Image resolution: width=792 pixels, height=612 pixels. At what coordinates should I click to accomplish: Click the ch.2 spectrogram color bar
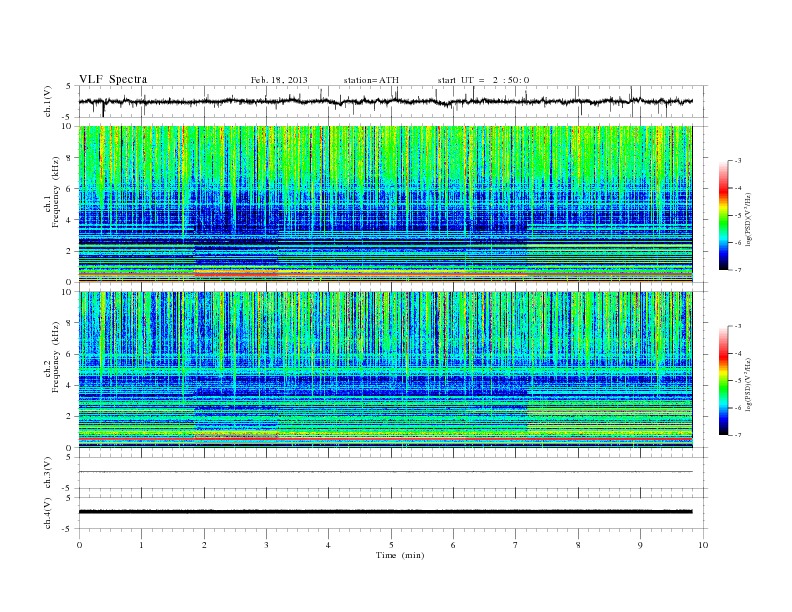[723, 381]
